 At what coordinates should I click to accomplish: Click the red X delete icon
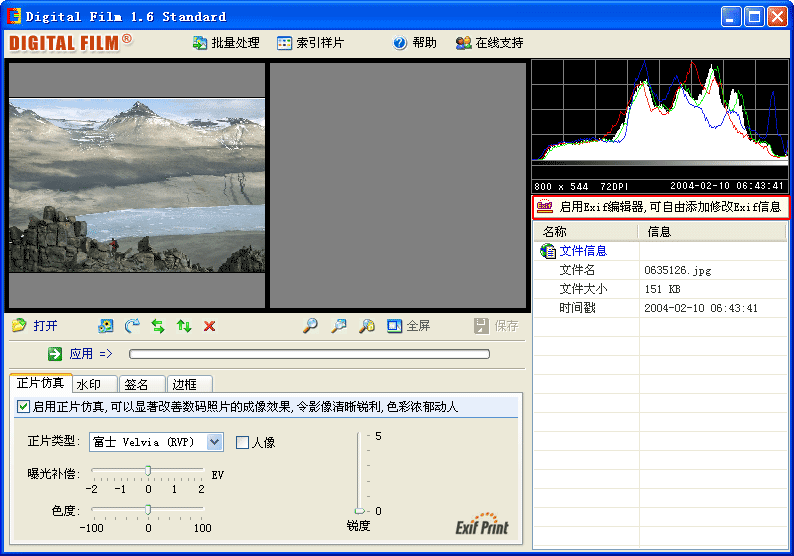(x=210, y=326)
